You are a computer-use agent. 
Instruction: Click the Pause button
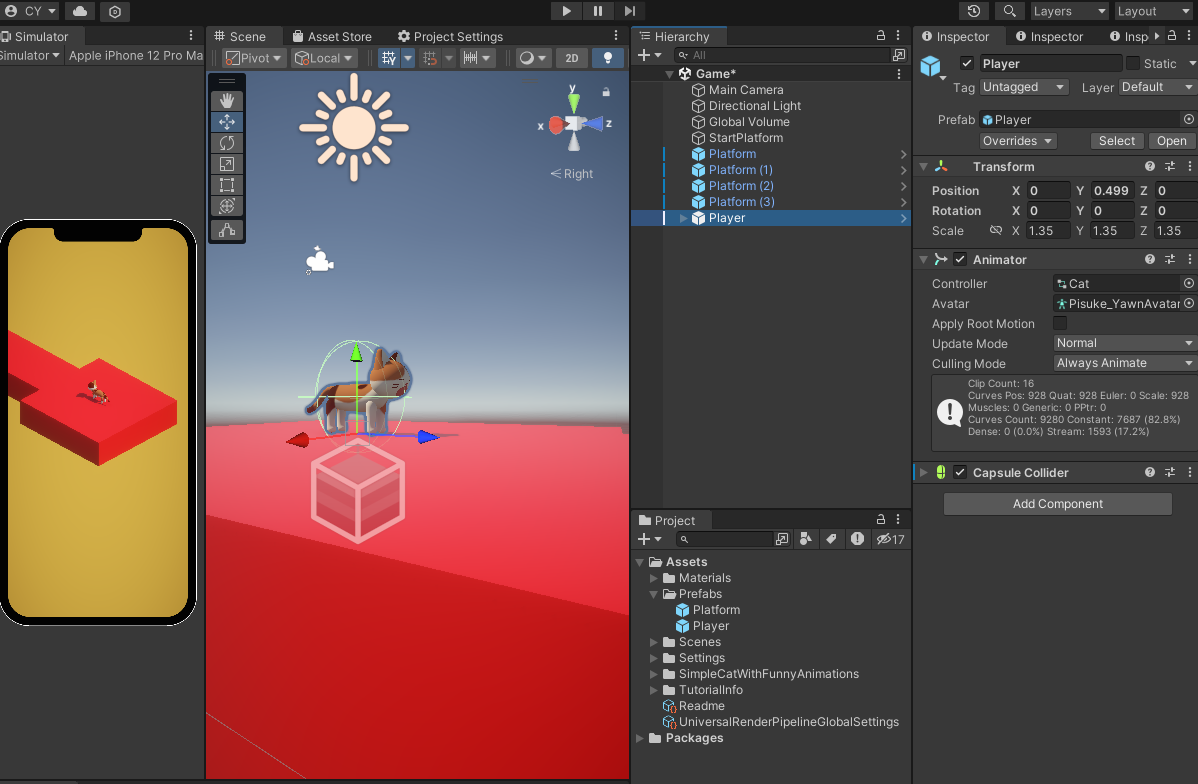[x=597, y=11]
